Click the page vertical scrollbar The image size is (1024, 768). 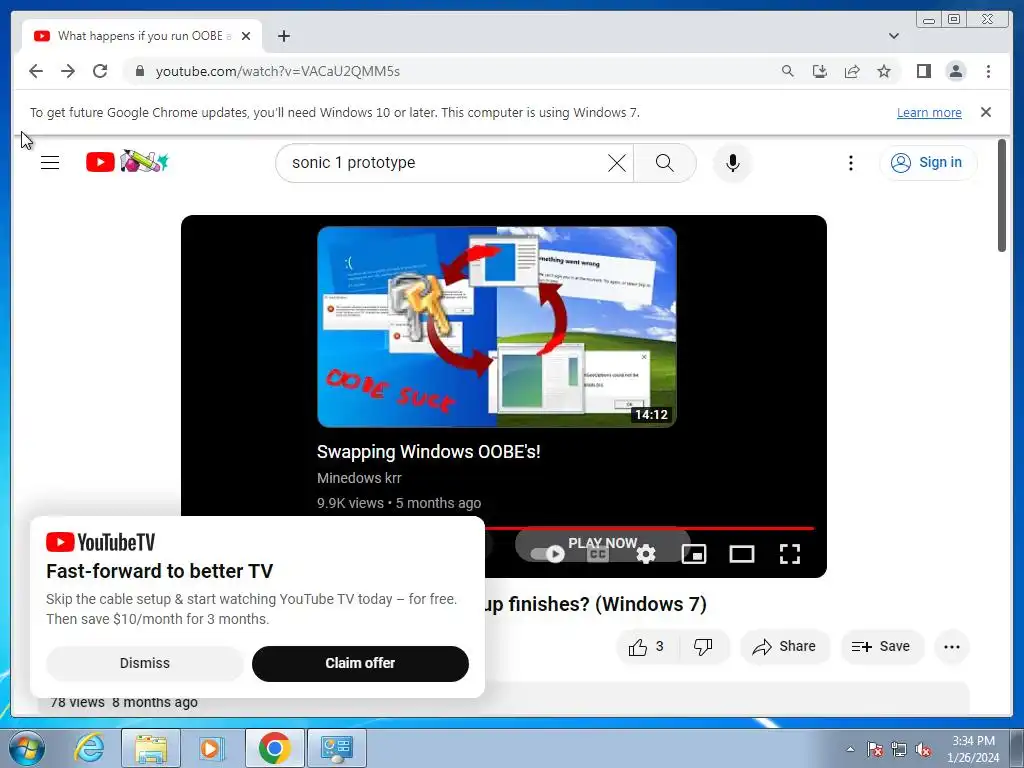pos(1002,196)
